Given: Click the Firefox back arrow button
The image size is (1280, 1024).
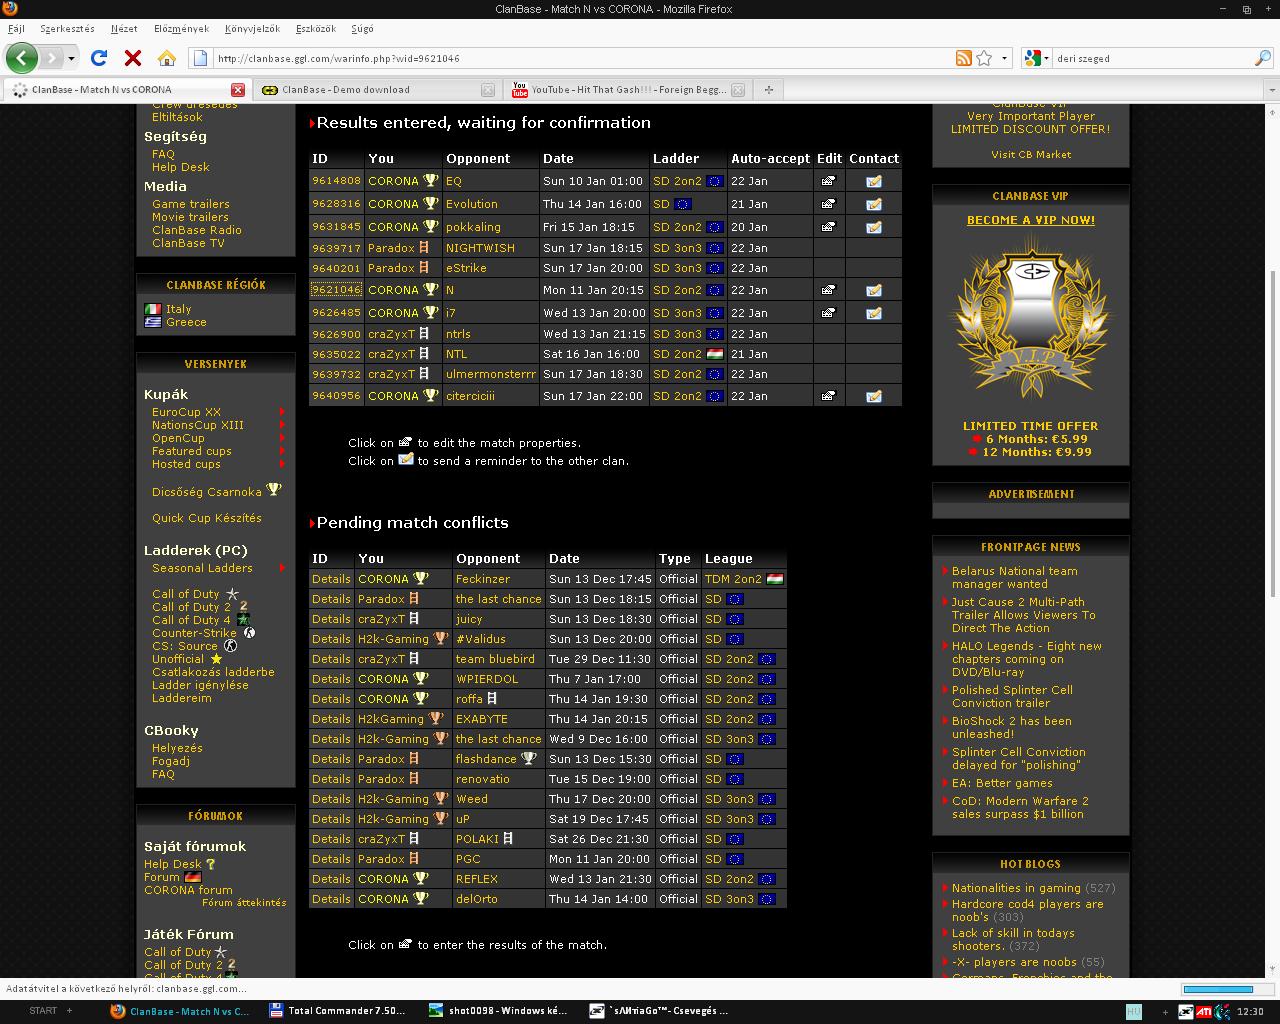Looking at the screenshot, I should [x=22, y=58].
